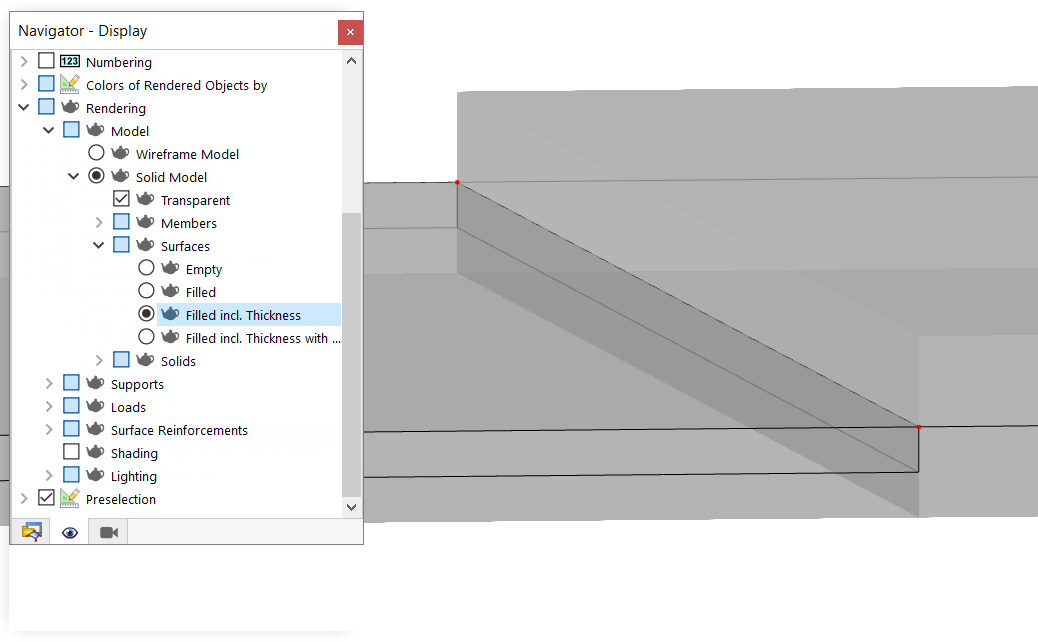This screenshot has height=642, width=1038.
Task: Click the teapot icon beside Surface Reinforcements
Action: click(x=95, y=430)
